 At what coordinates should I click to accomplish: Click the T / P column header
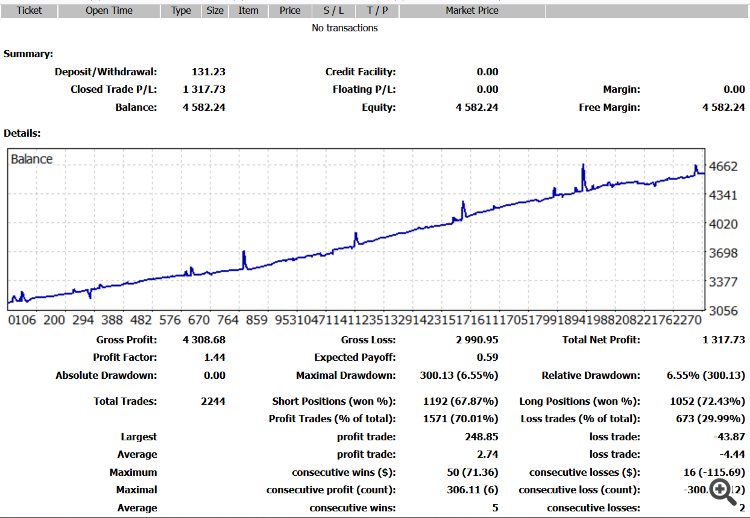377,11
